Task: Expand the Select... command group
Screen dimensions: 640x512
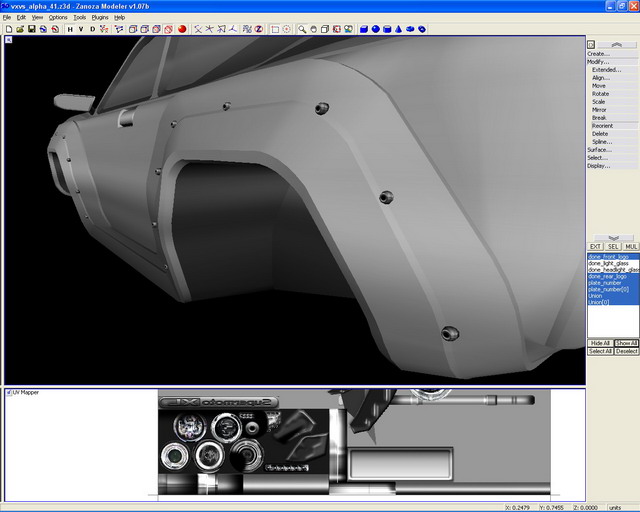Action: [612, 158]
